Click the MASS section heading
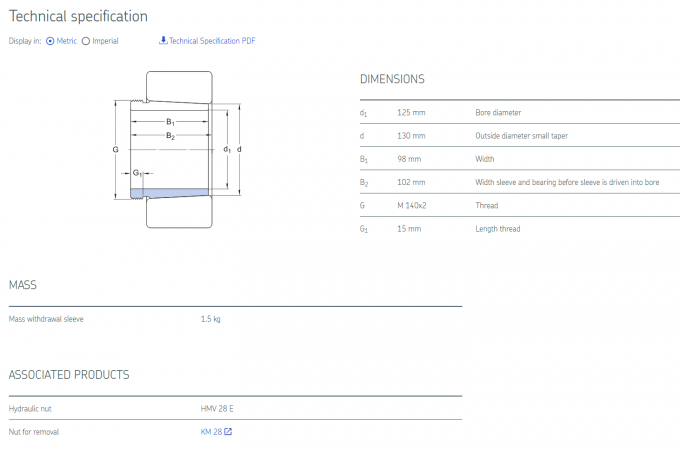680x450 pixels. (23, 285)
